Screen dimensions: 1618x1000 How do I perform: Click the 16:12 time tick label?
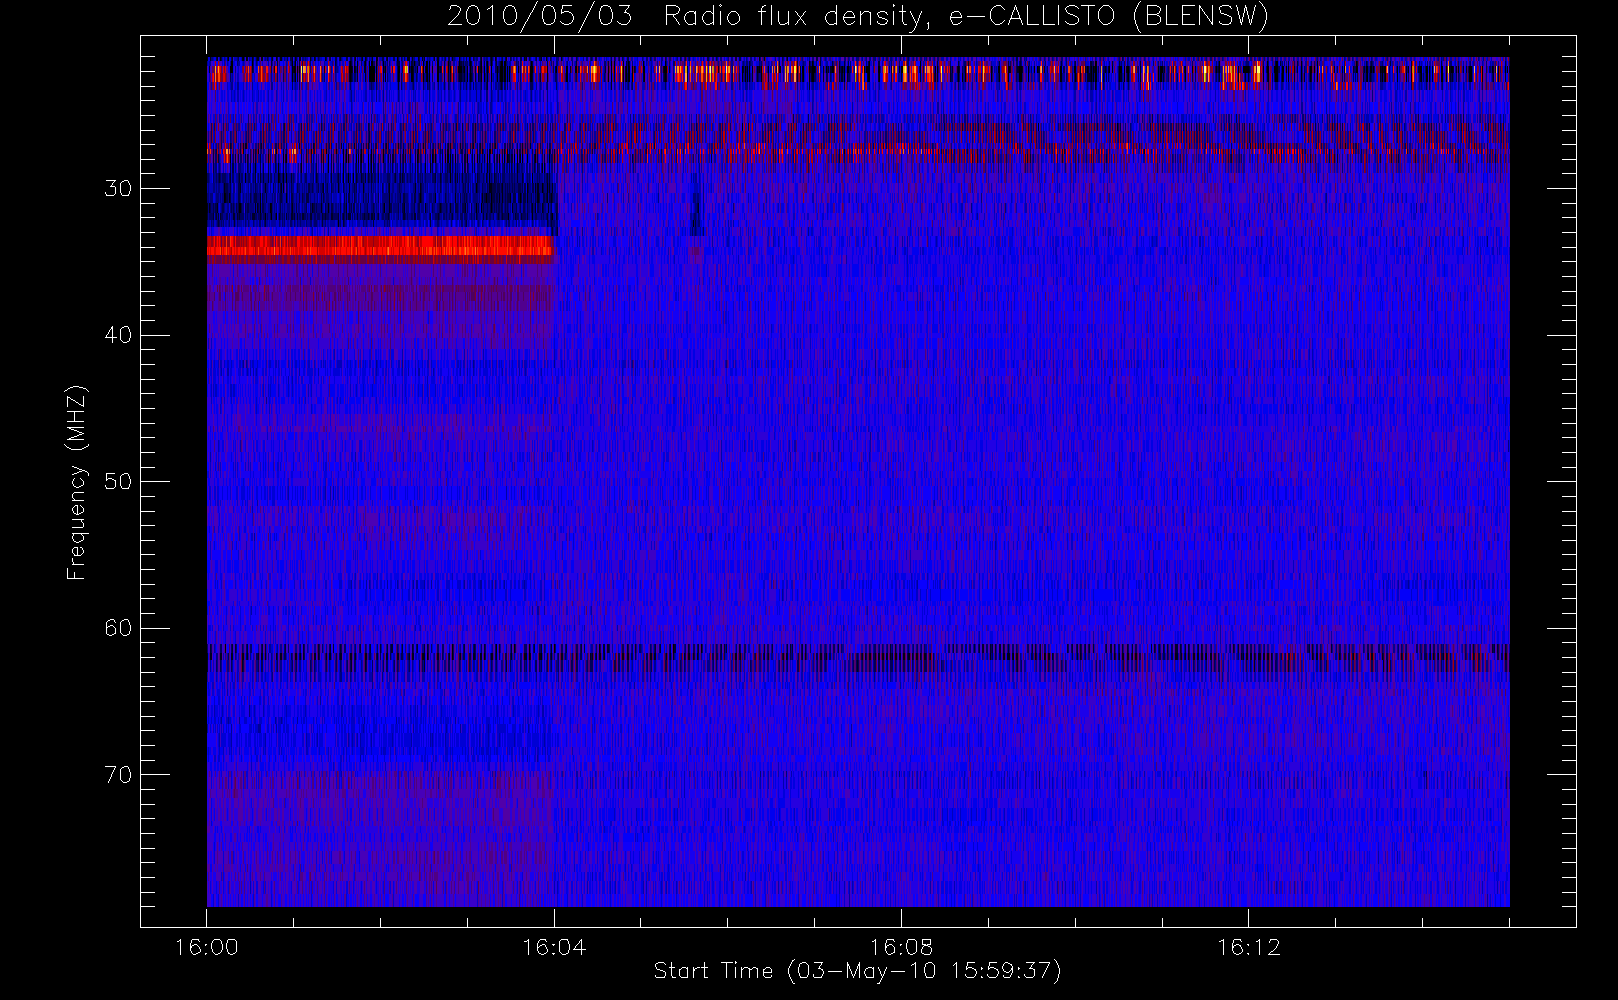tap(1248, 947)
